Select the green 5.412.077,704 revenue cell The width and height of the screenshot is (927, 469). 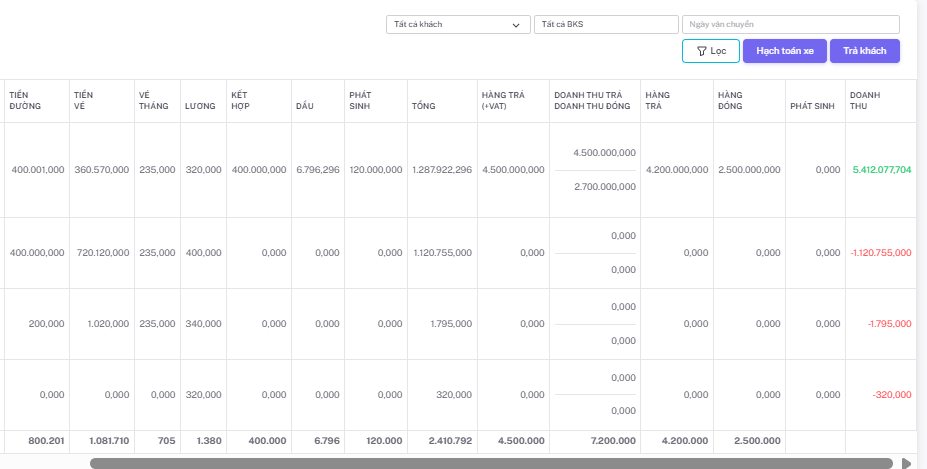[x=881, y=170]
